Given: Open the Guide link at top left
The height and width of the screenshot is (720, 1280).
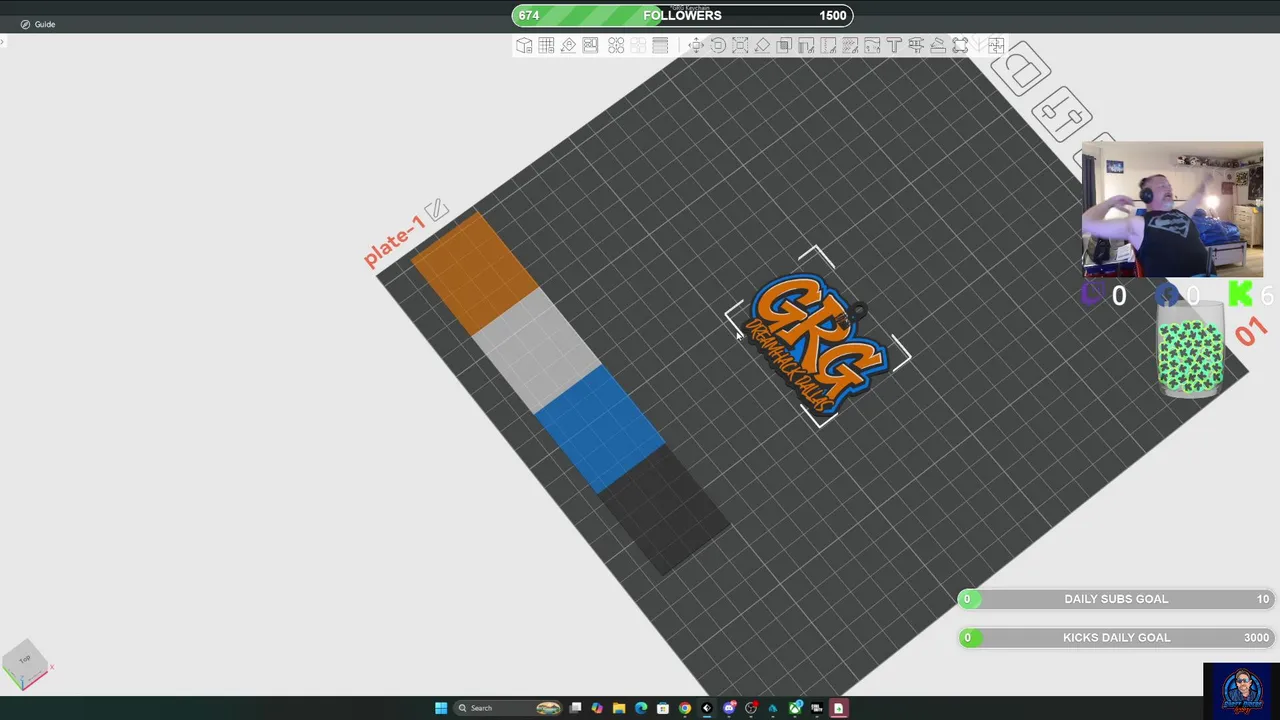Looking at the screenshot, I should (x=38, y=24).
